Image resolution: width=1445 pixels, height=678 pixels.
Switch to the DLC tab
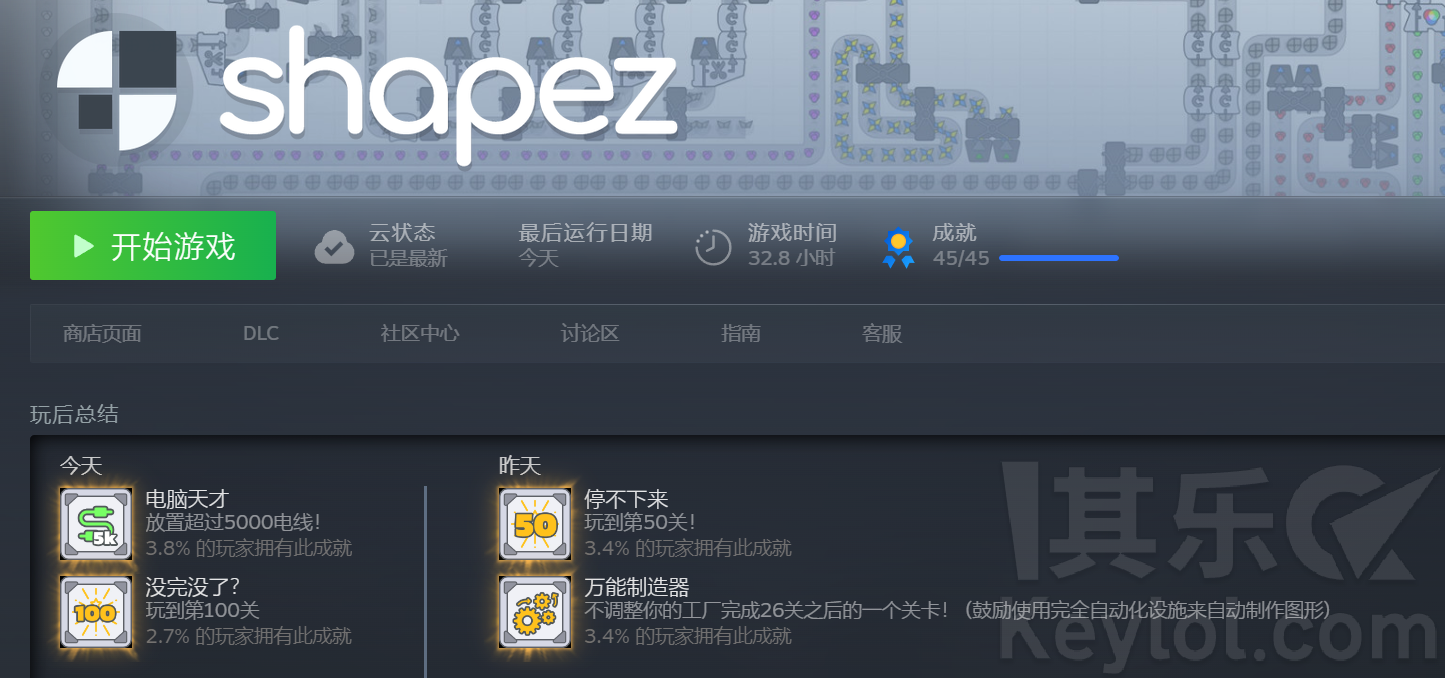[x=261, y=334]
